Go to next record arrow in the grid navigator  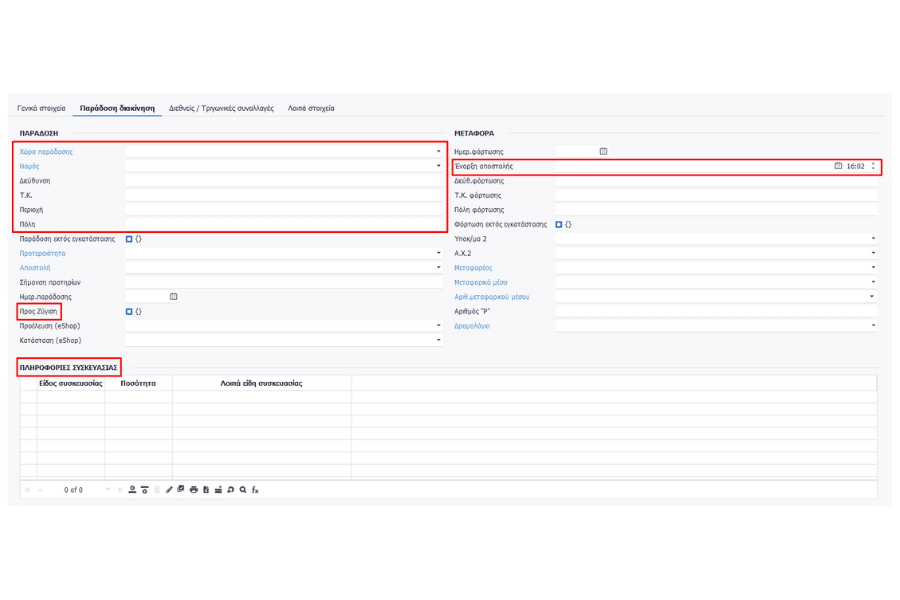[108, 490]
